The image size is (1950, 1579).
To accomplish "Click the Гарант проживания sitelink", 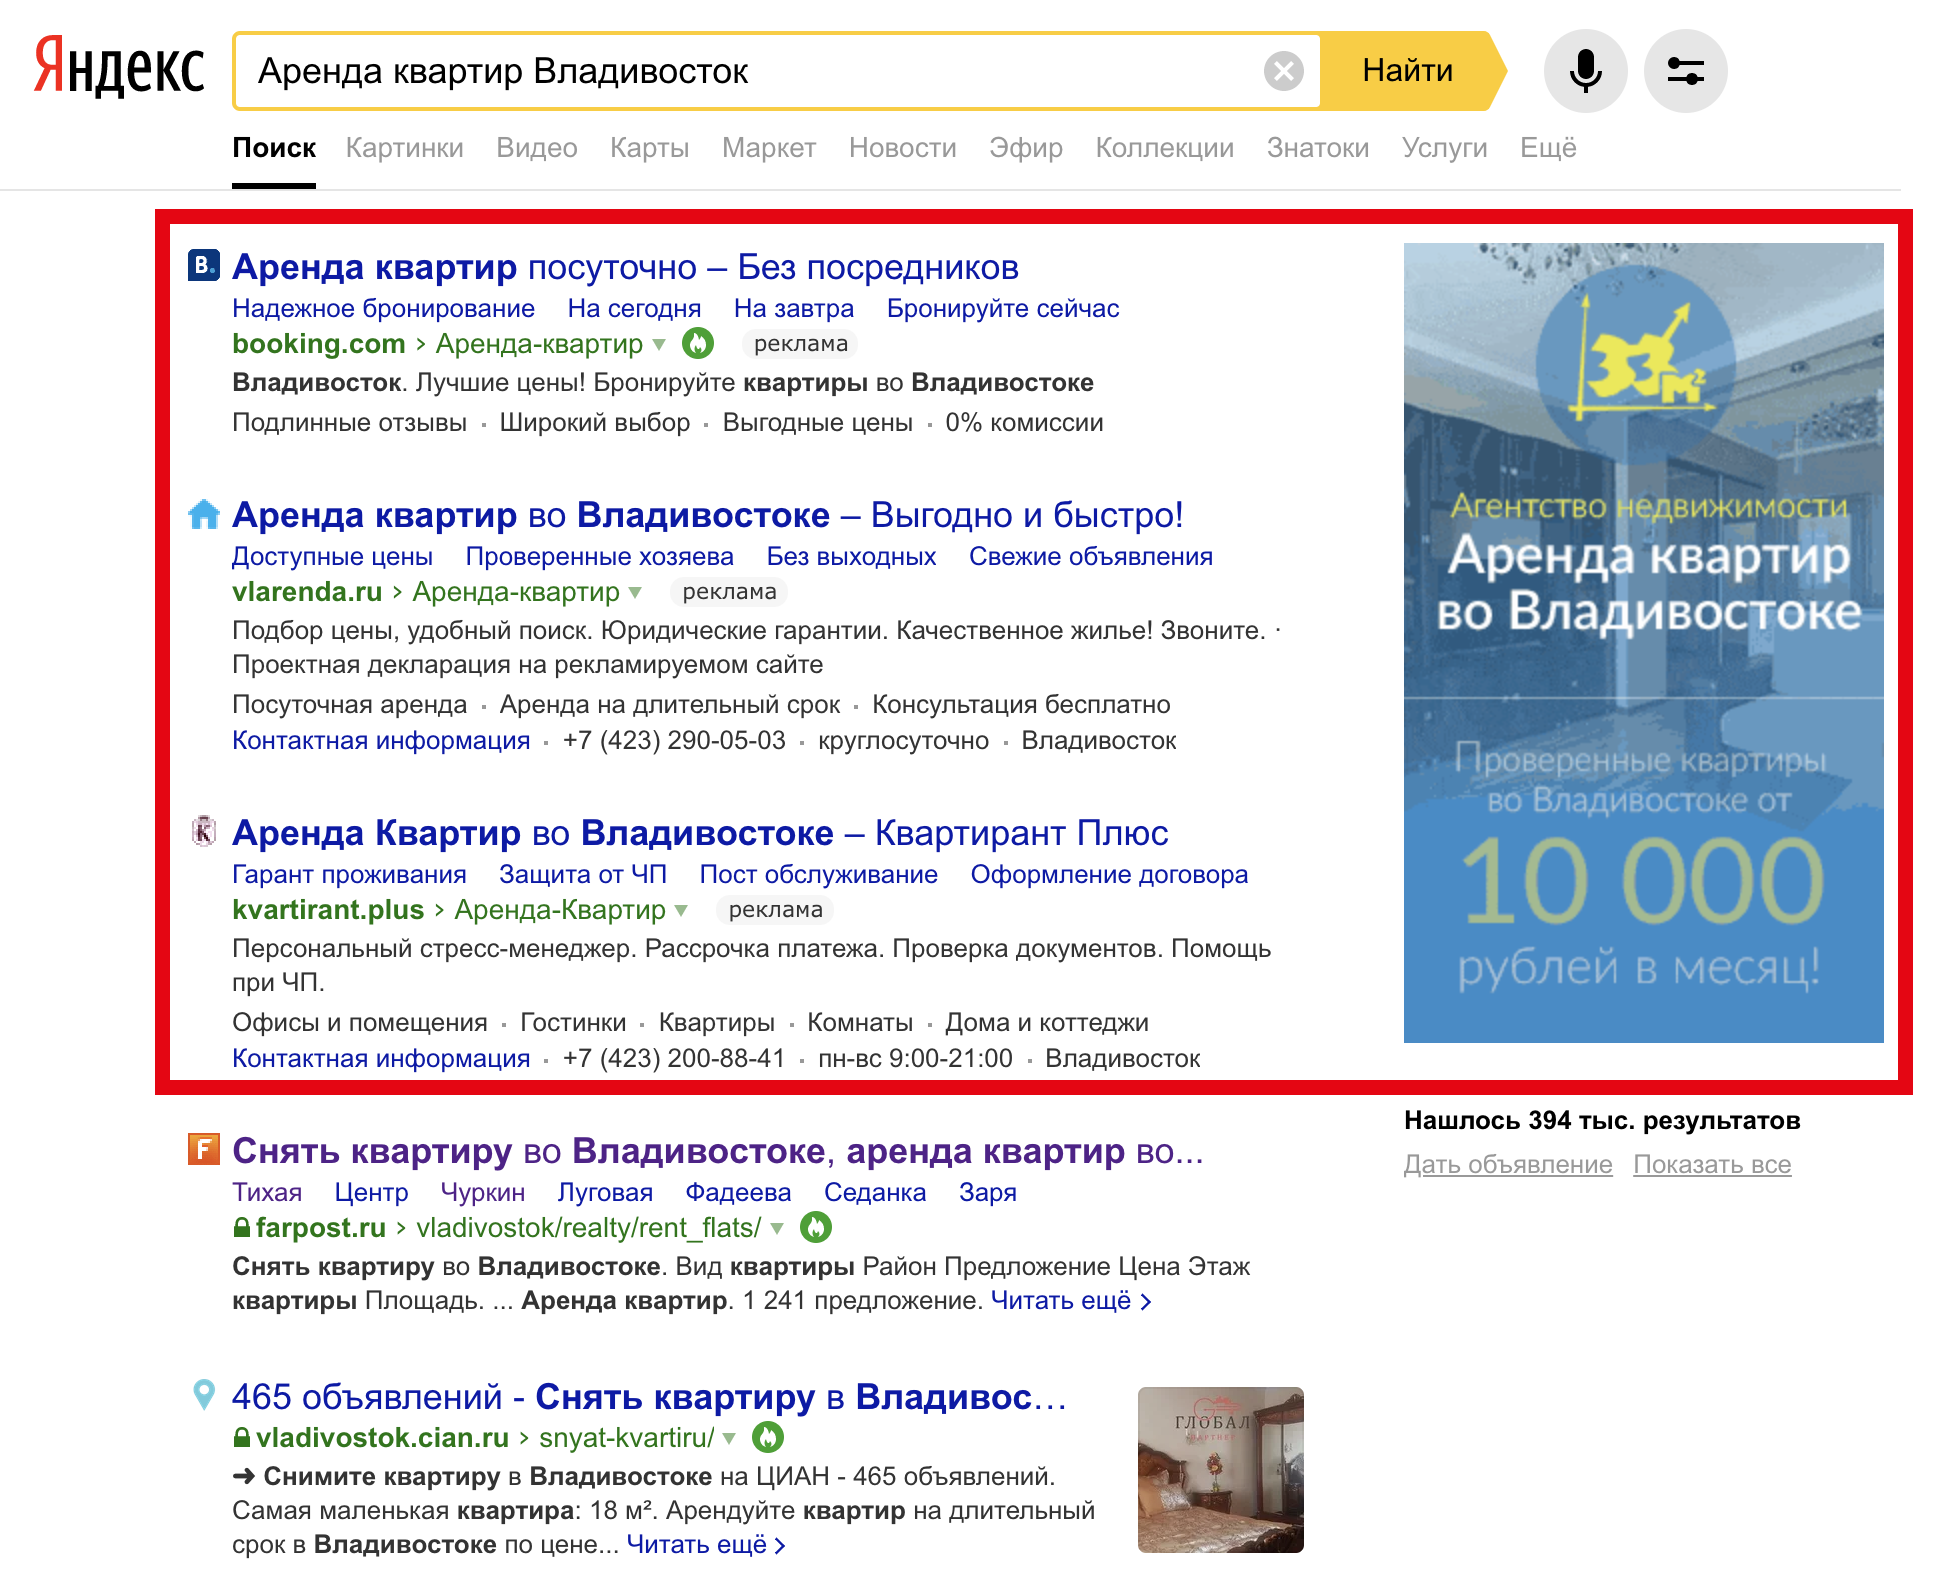I will coord(349,874).
